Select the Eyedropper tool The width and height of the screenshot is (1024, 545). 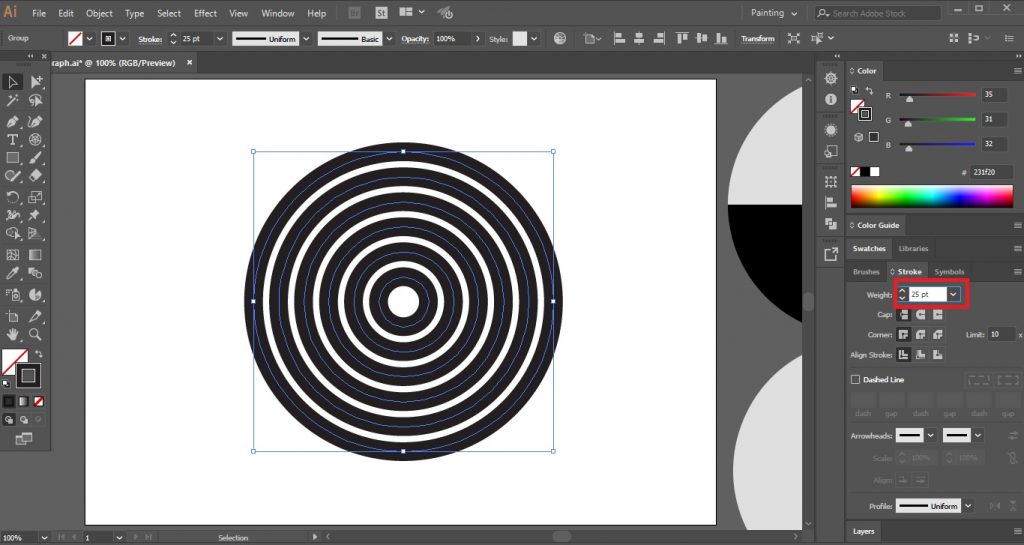click(x=12, y=273)
